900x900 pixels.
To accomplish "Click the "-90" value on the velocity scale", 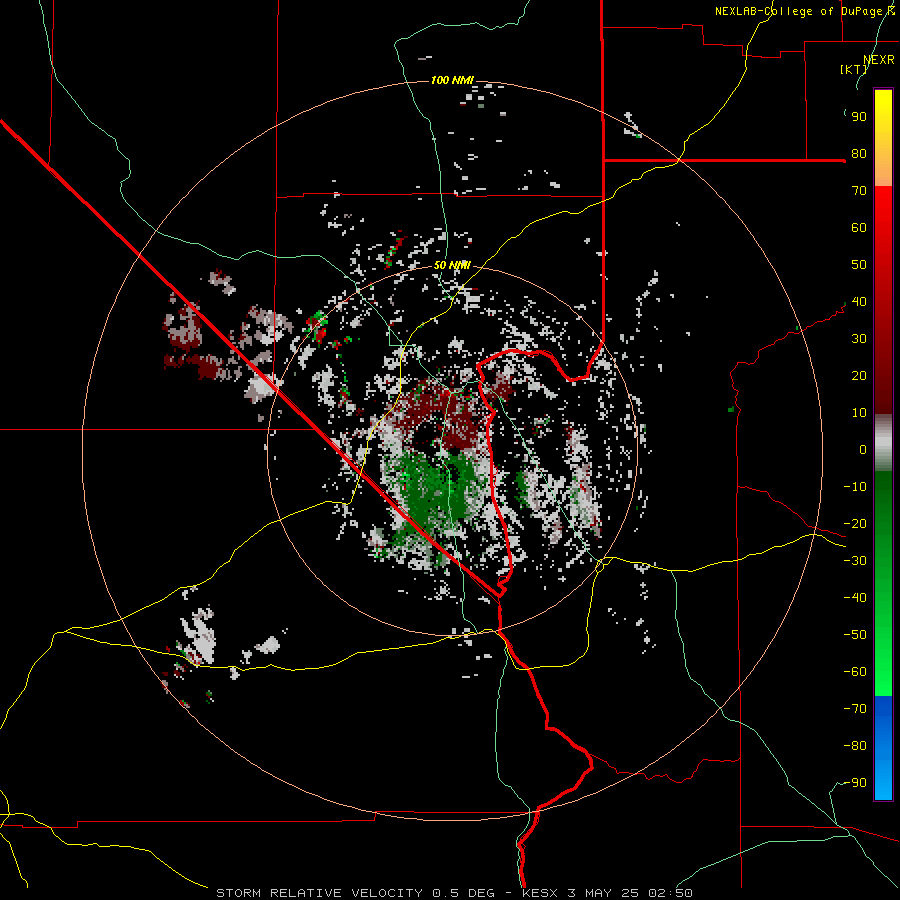I will click(x=855, y=783).
